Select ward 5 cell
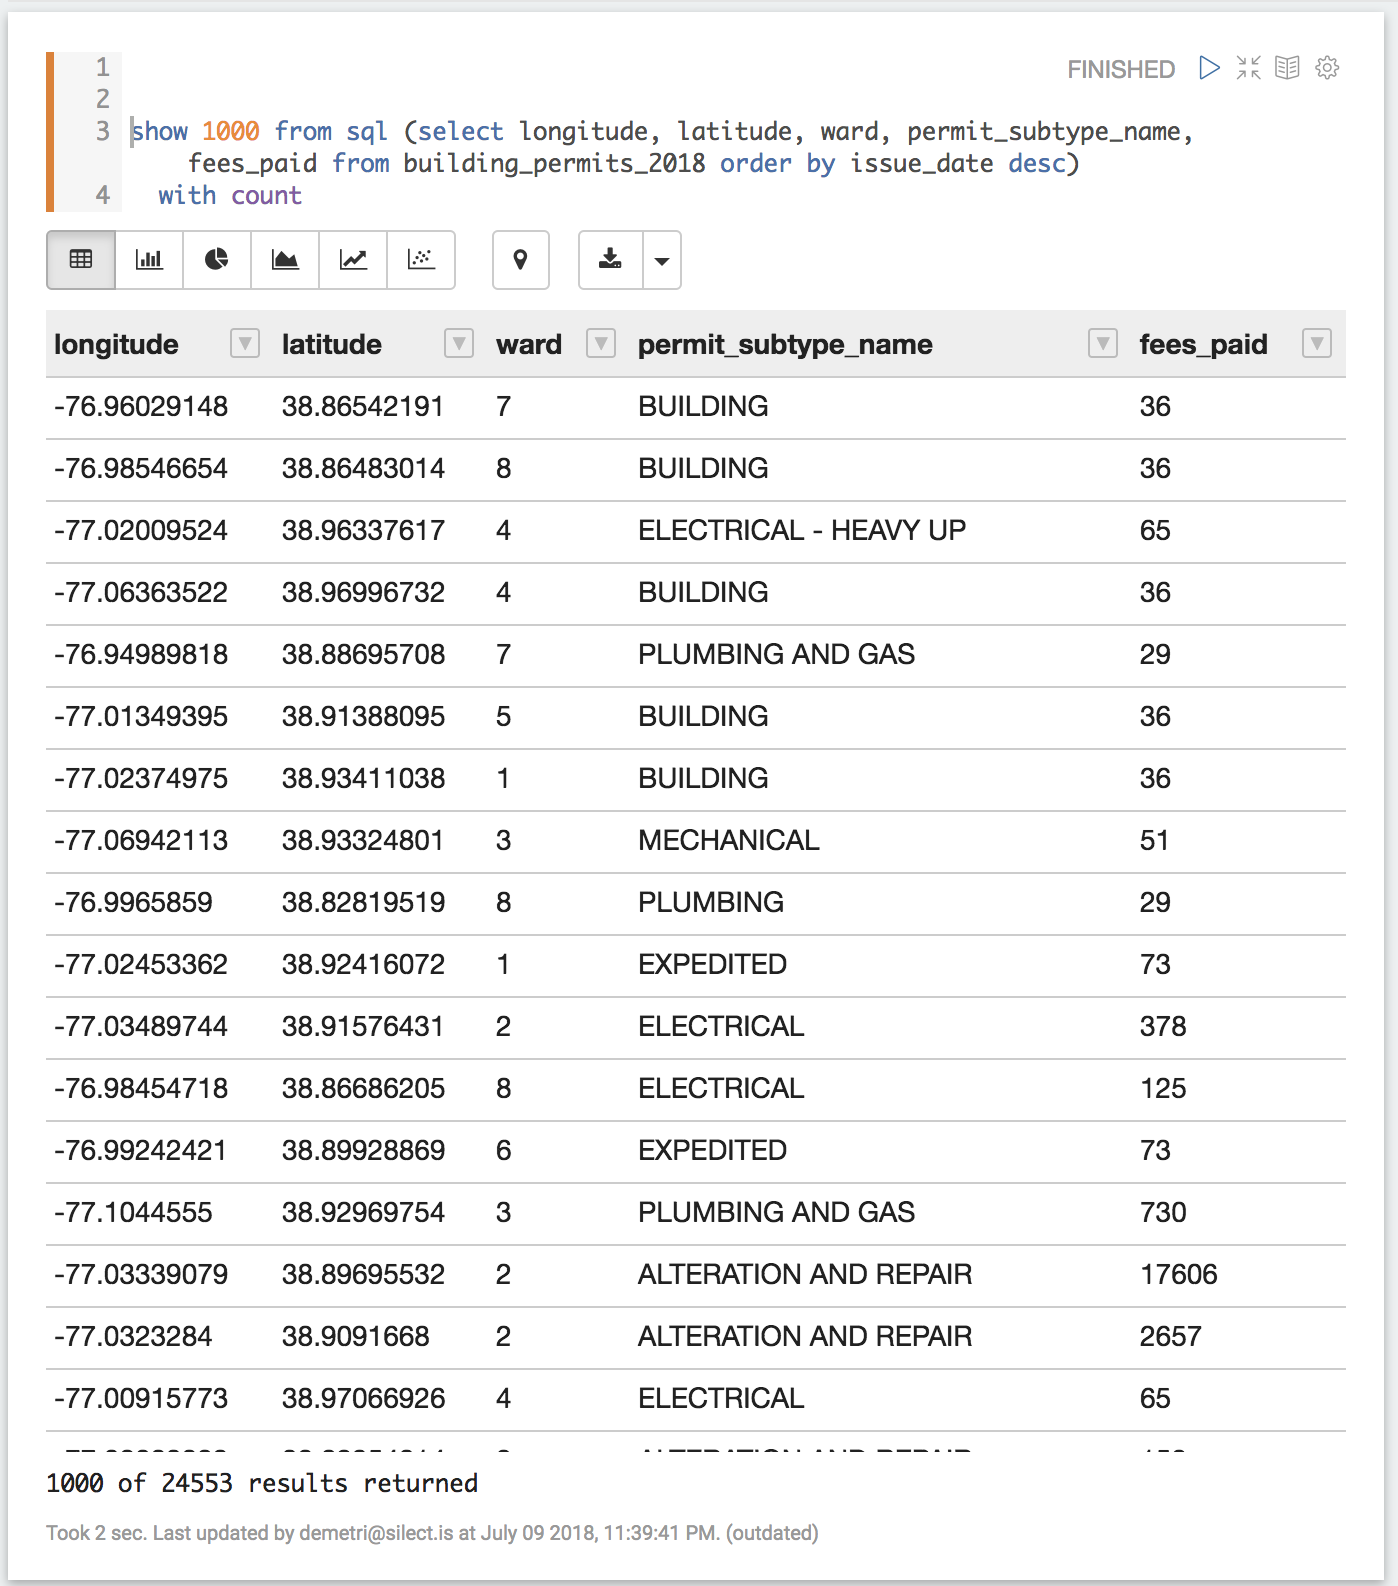The height and width of the screenshot is (1586, 1398). 504,717
